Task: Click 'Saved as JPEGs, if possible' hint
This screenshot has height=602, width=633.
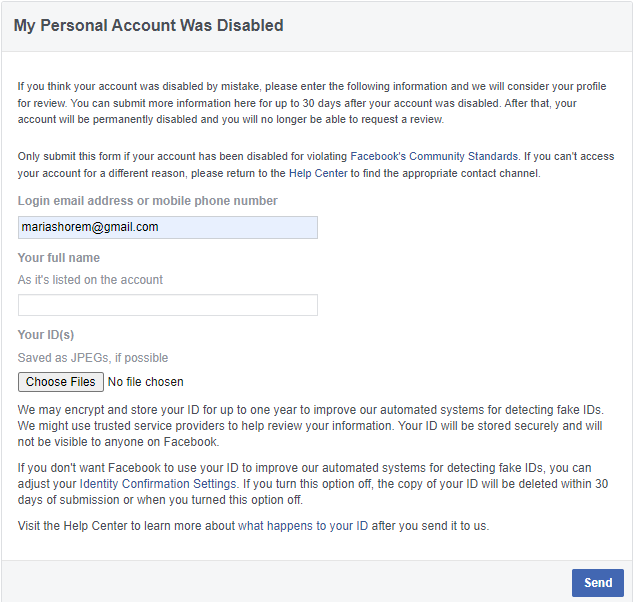Action: click(93, 358)
